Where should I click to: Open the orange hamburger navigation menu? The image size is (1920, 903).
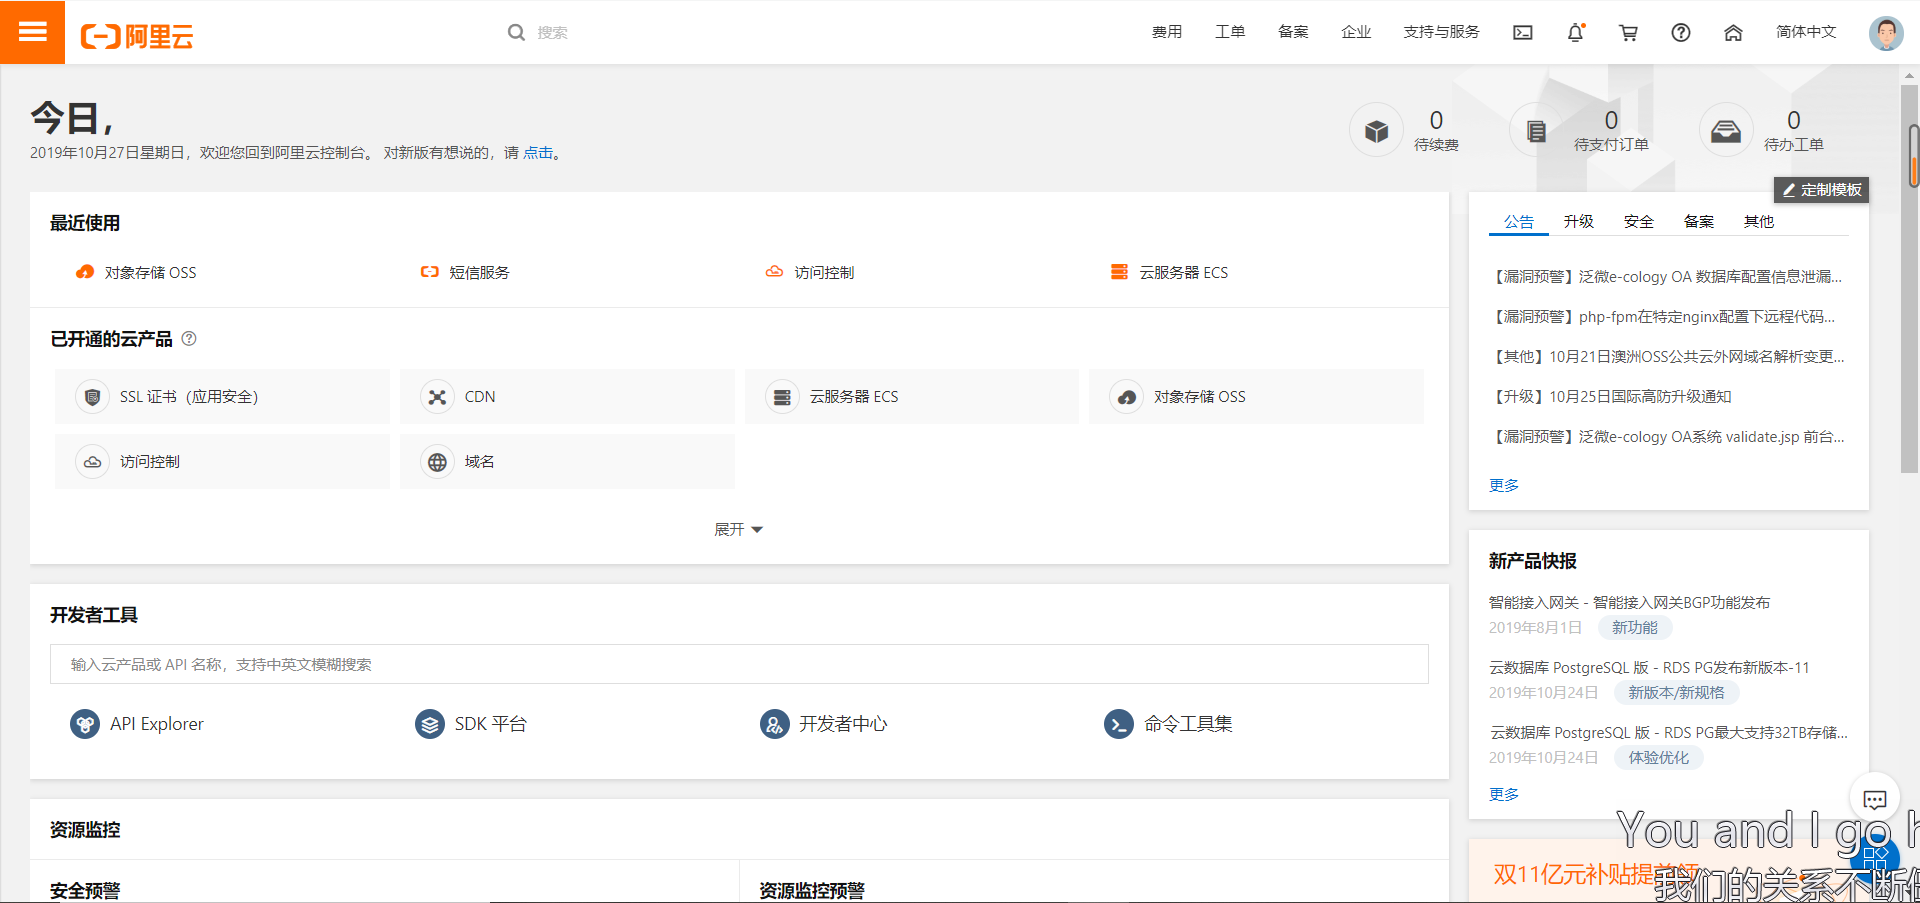coord(32,32)
